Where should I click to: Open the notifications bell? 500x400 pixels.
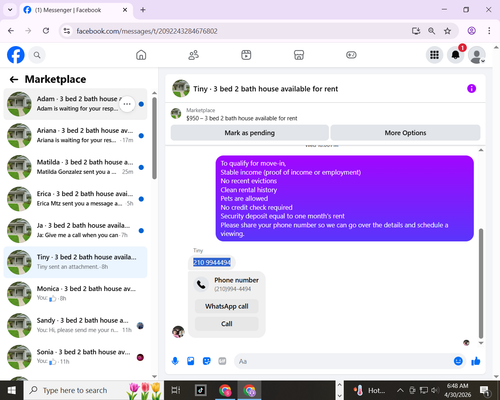point(455,55)
